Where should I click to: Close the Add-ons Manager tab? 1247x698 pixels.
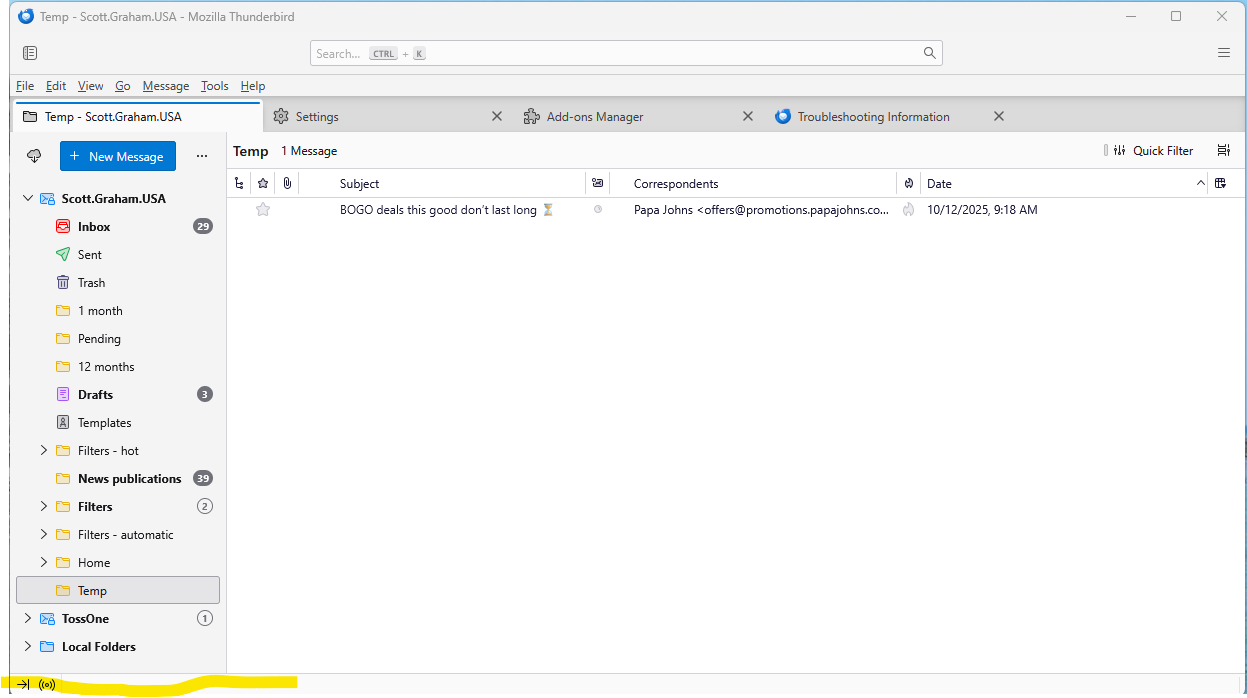click(x=748, y=117)
